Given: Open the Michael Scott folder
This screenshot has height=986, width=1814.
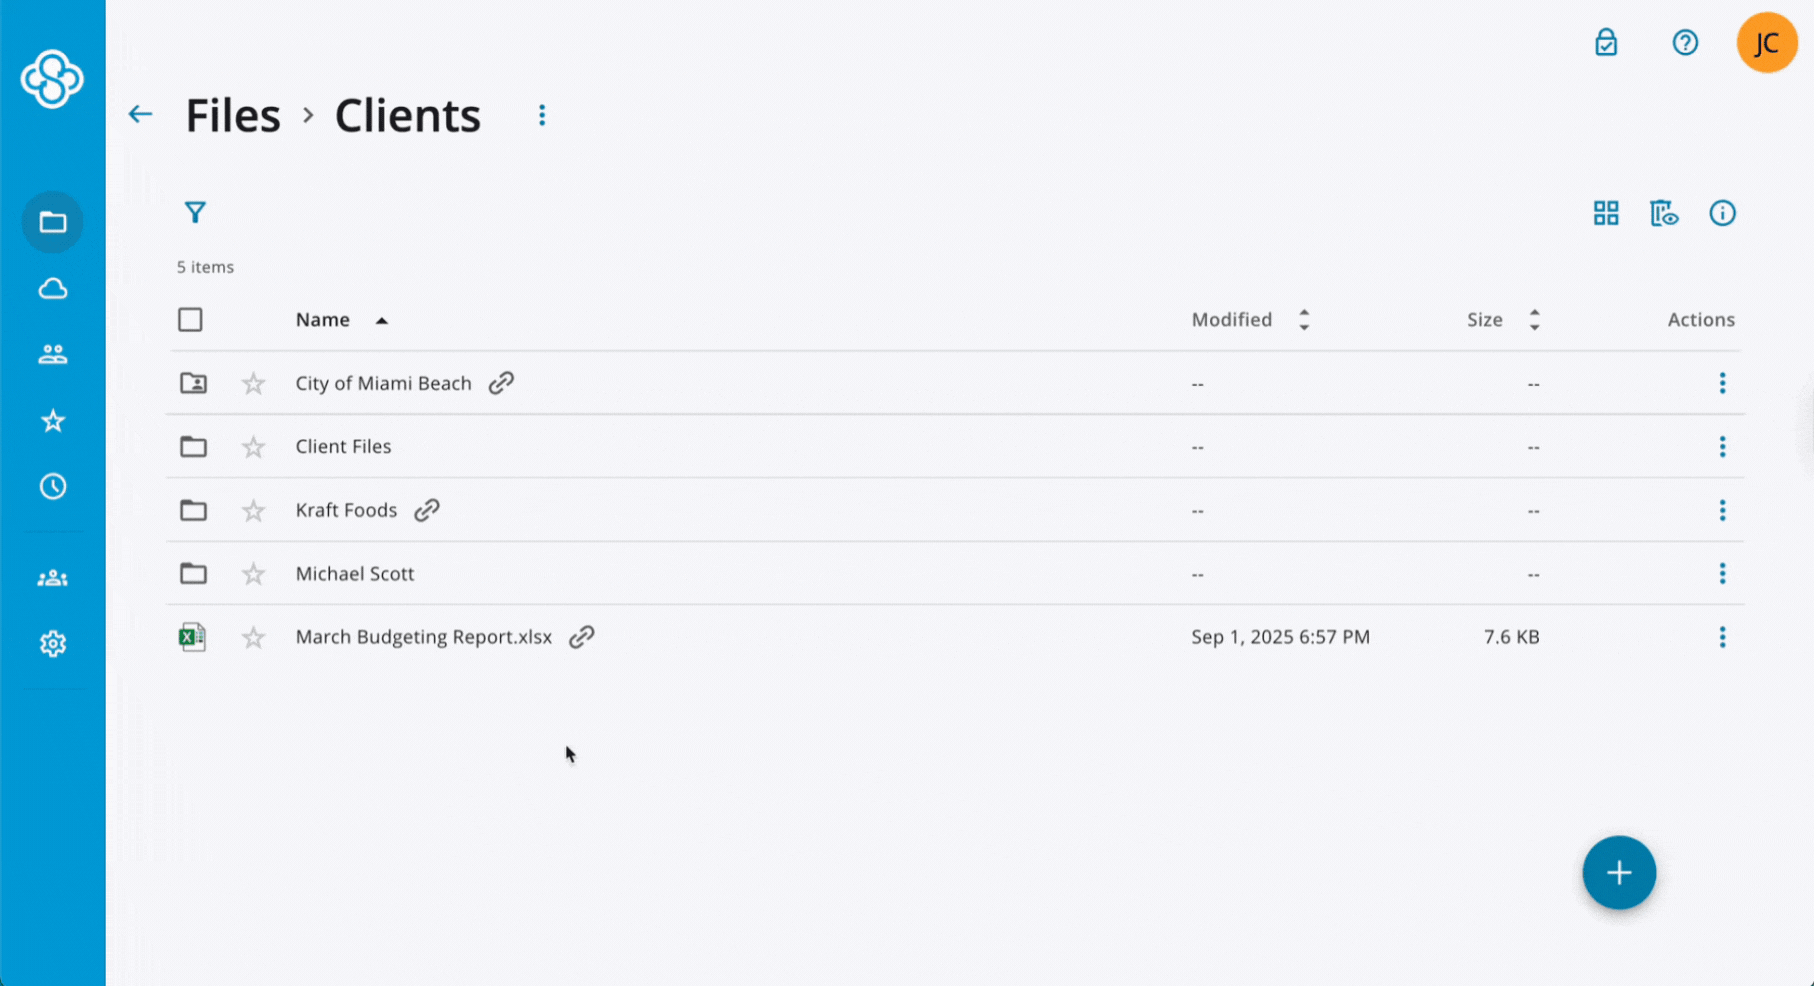Looking at the screenshot, I should point(355,574).
